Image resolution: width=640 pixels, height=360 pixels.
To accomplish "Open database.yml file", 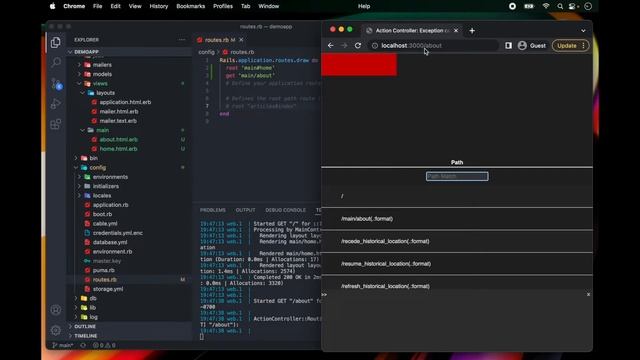I will (x=110, y=242).
